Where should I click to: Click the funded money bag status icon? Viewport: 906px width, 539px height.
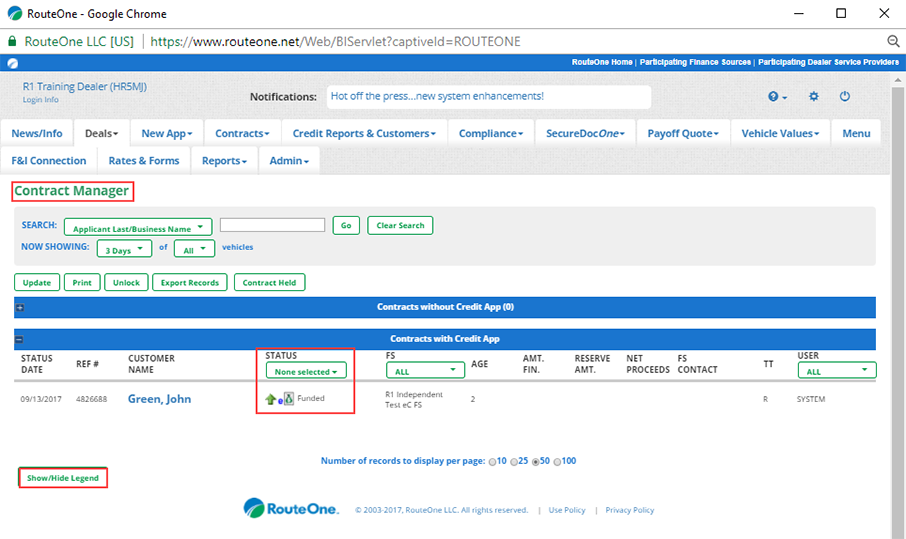289,398
